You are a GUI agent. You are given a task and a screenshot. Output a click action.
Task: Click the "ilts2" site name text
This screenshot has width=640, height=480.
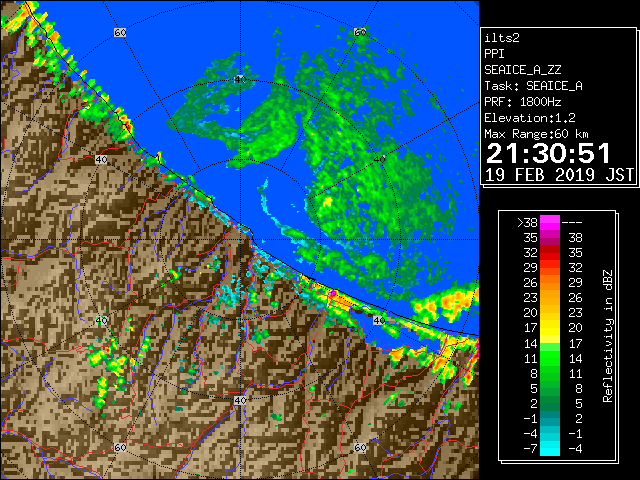[502, 38]
